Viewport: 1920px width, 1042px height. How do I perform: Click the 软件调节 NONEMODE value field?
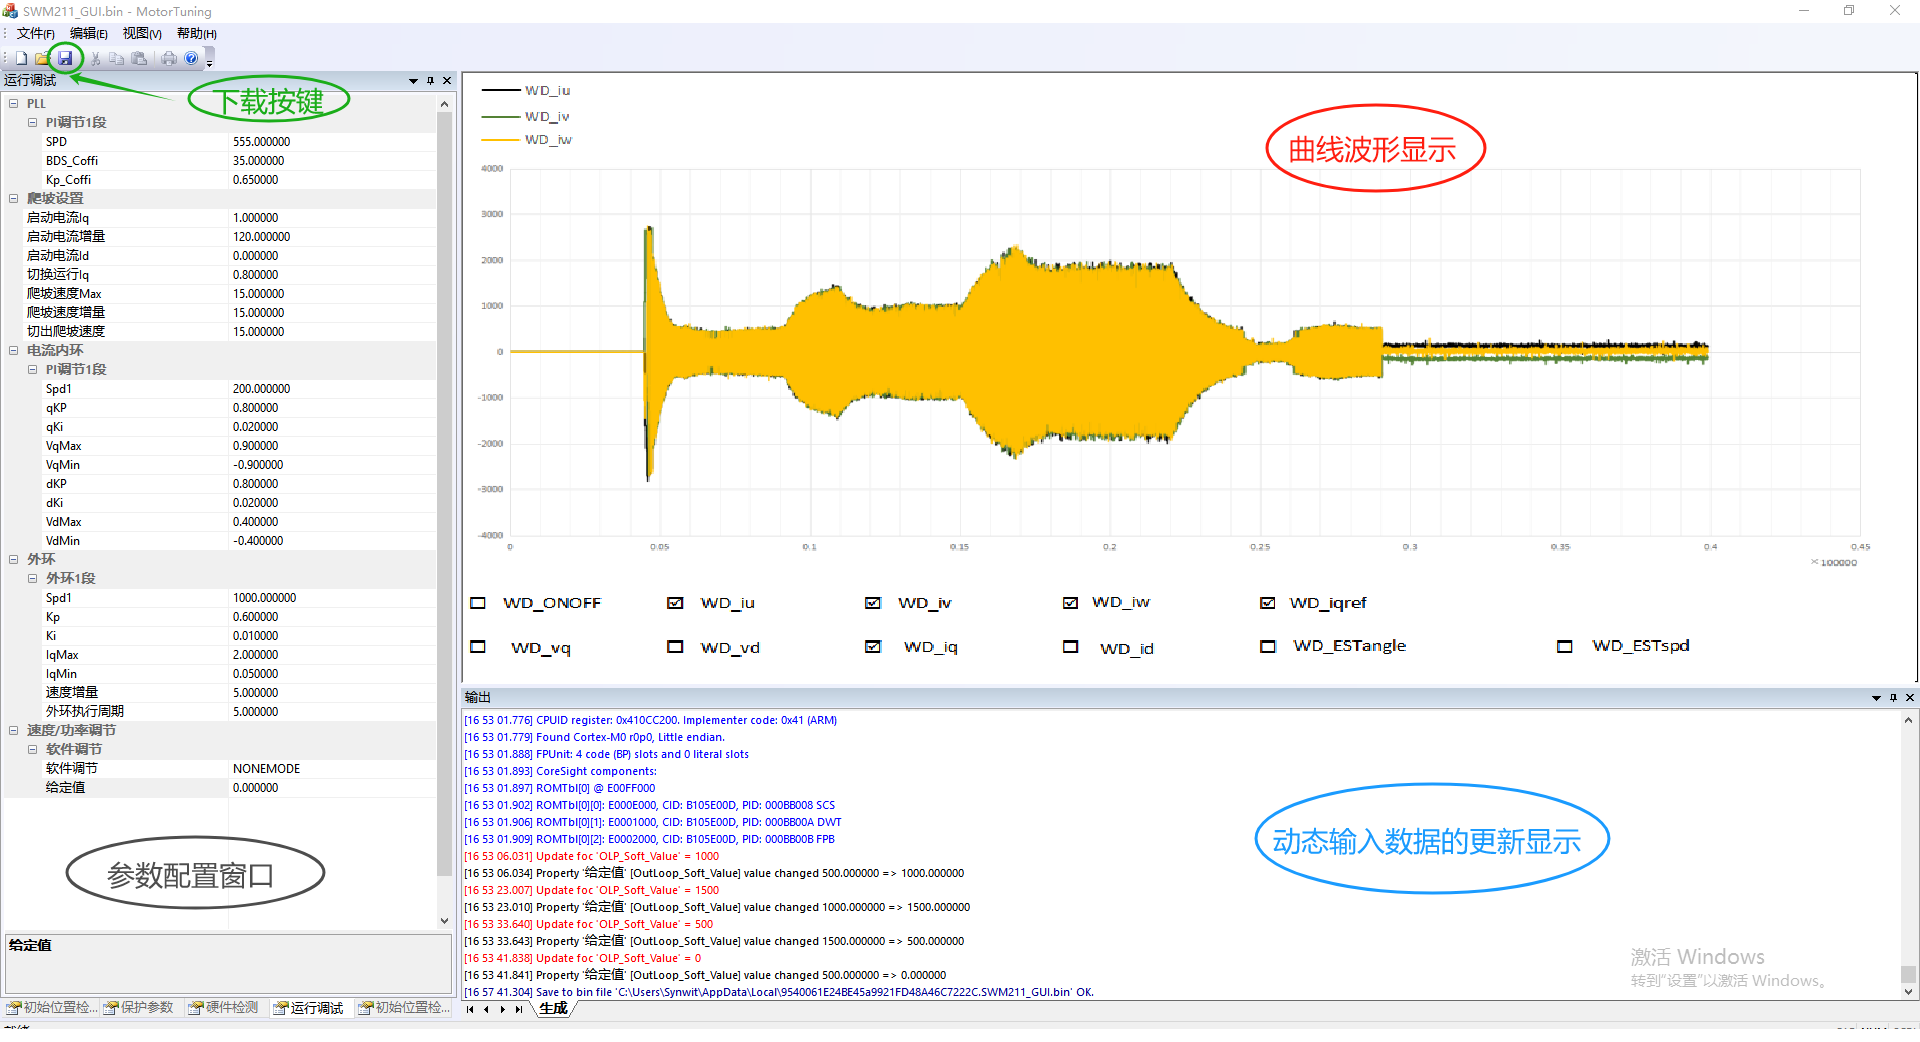click(333, 768)
